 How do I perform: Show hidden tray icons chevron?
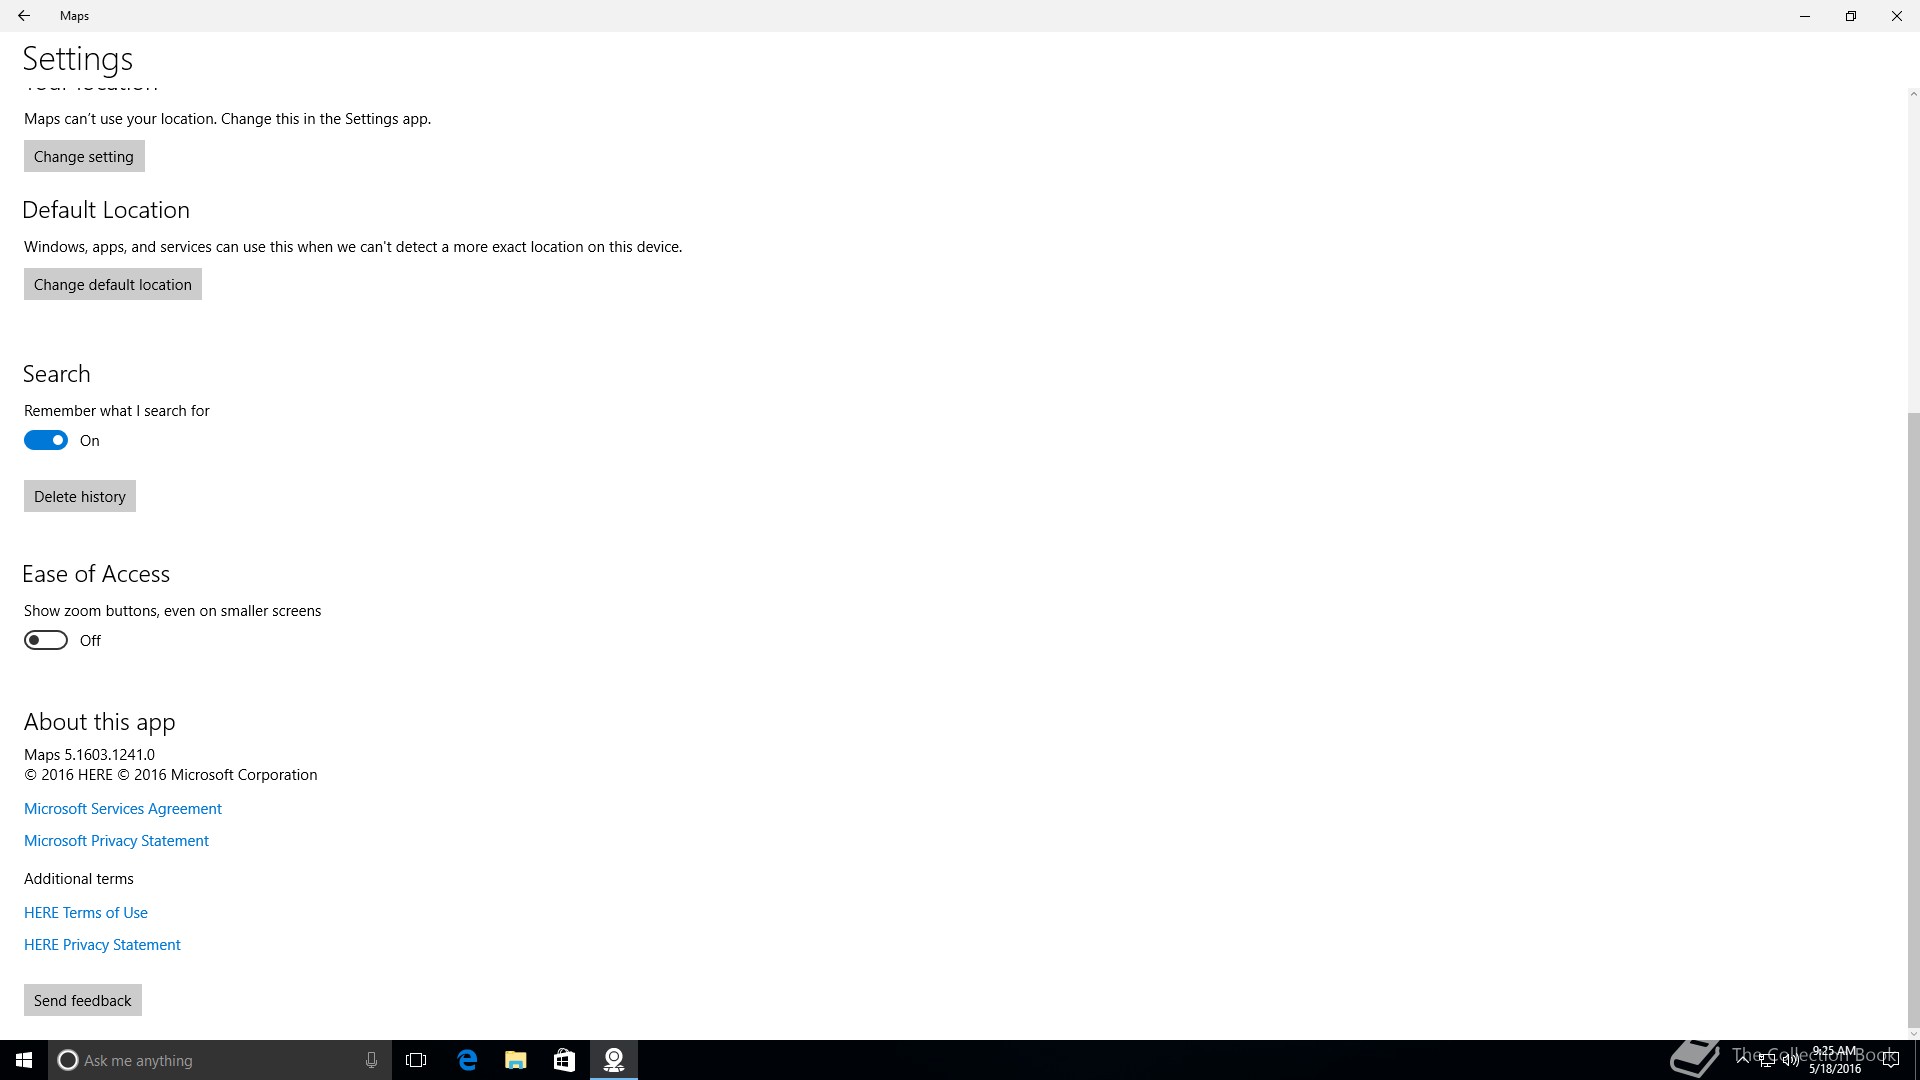click(x=1743, y=1059)
